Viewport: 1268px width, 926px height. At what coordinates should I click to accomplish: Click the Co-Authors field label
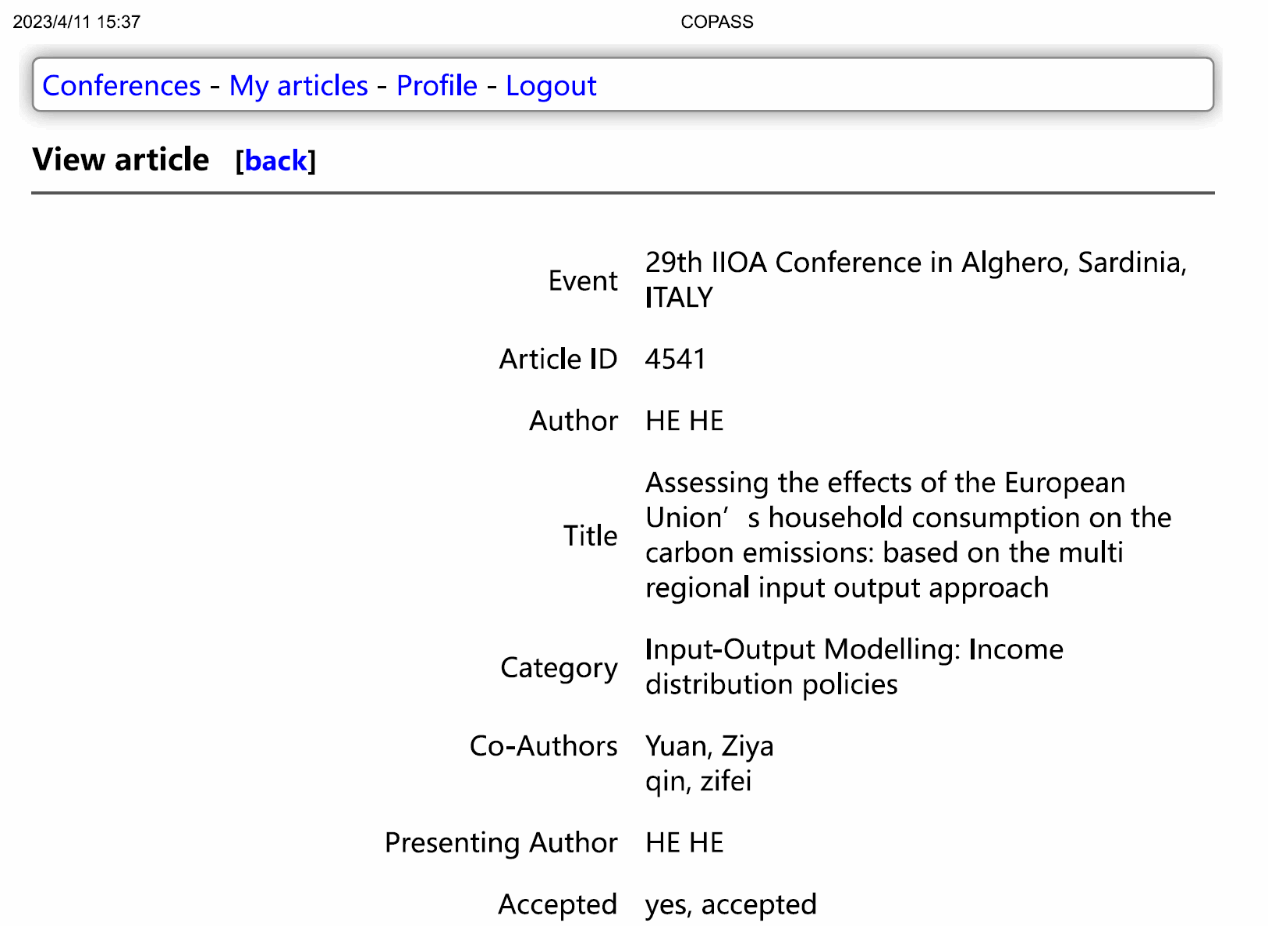tap(544, 746)
